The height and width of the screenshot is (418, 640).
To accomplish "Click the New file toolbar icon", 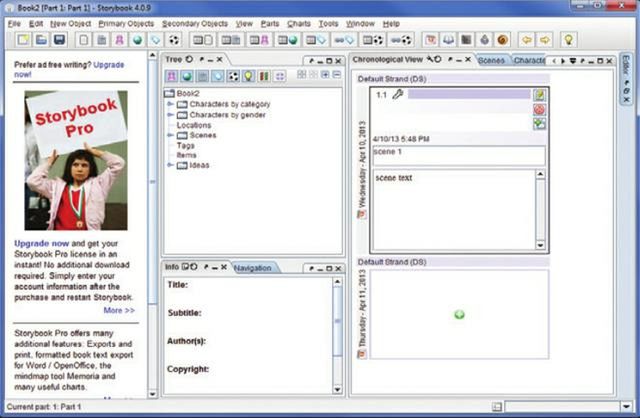I will [x=23, y=40].
